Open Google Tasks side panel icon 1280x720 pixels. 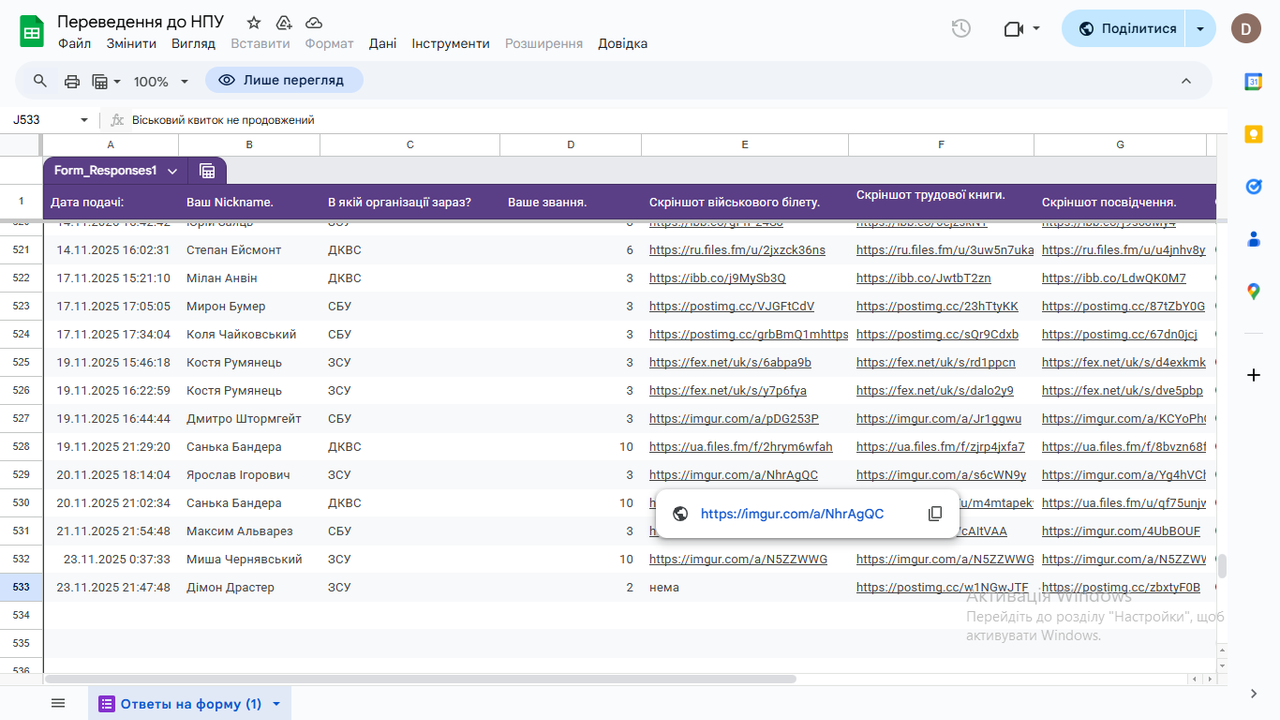(x=1253, y=187)
